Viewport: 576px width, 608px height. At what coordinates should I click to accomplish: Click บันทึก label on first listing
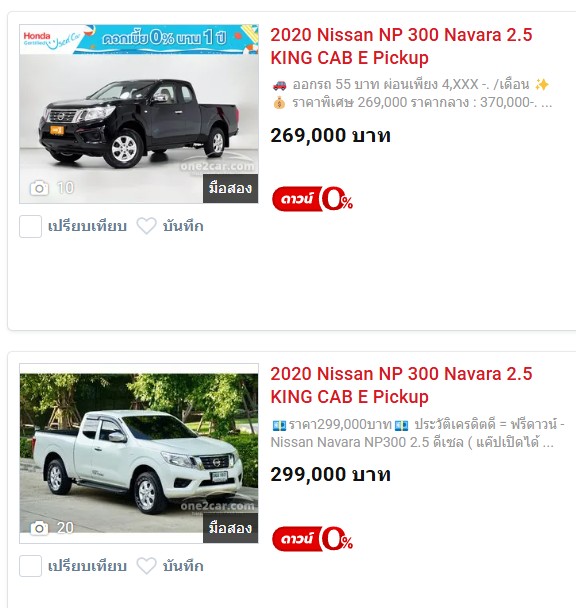[x=183, y=226]
